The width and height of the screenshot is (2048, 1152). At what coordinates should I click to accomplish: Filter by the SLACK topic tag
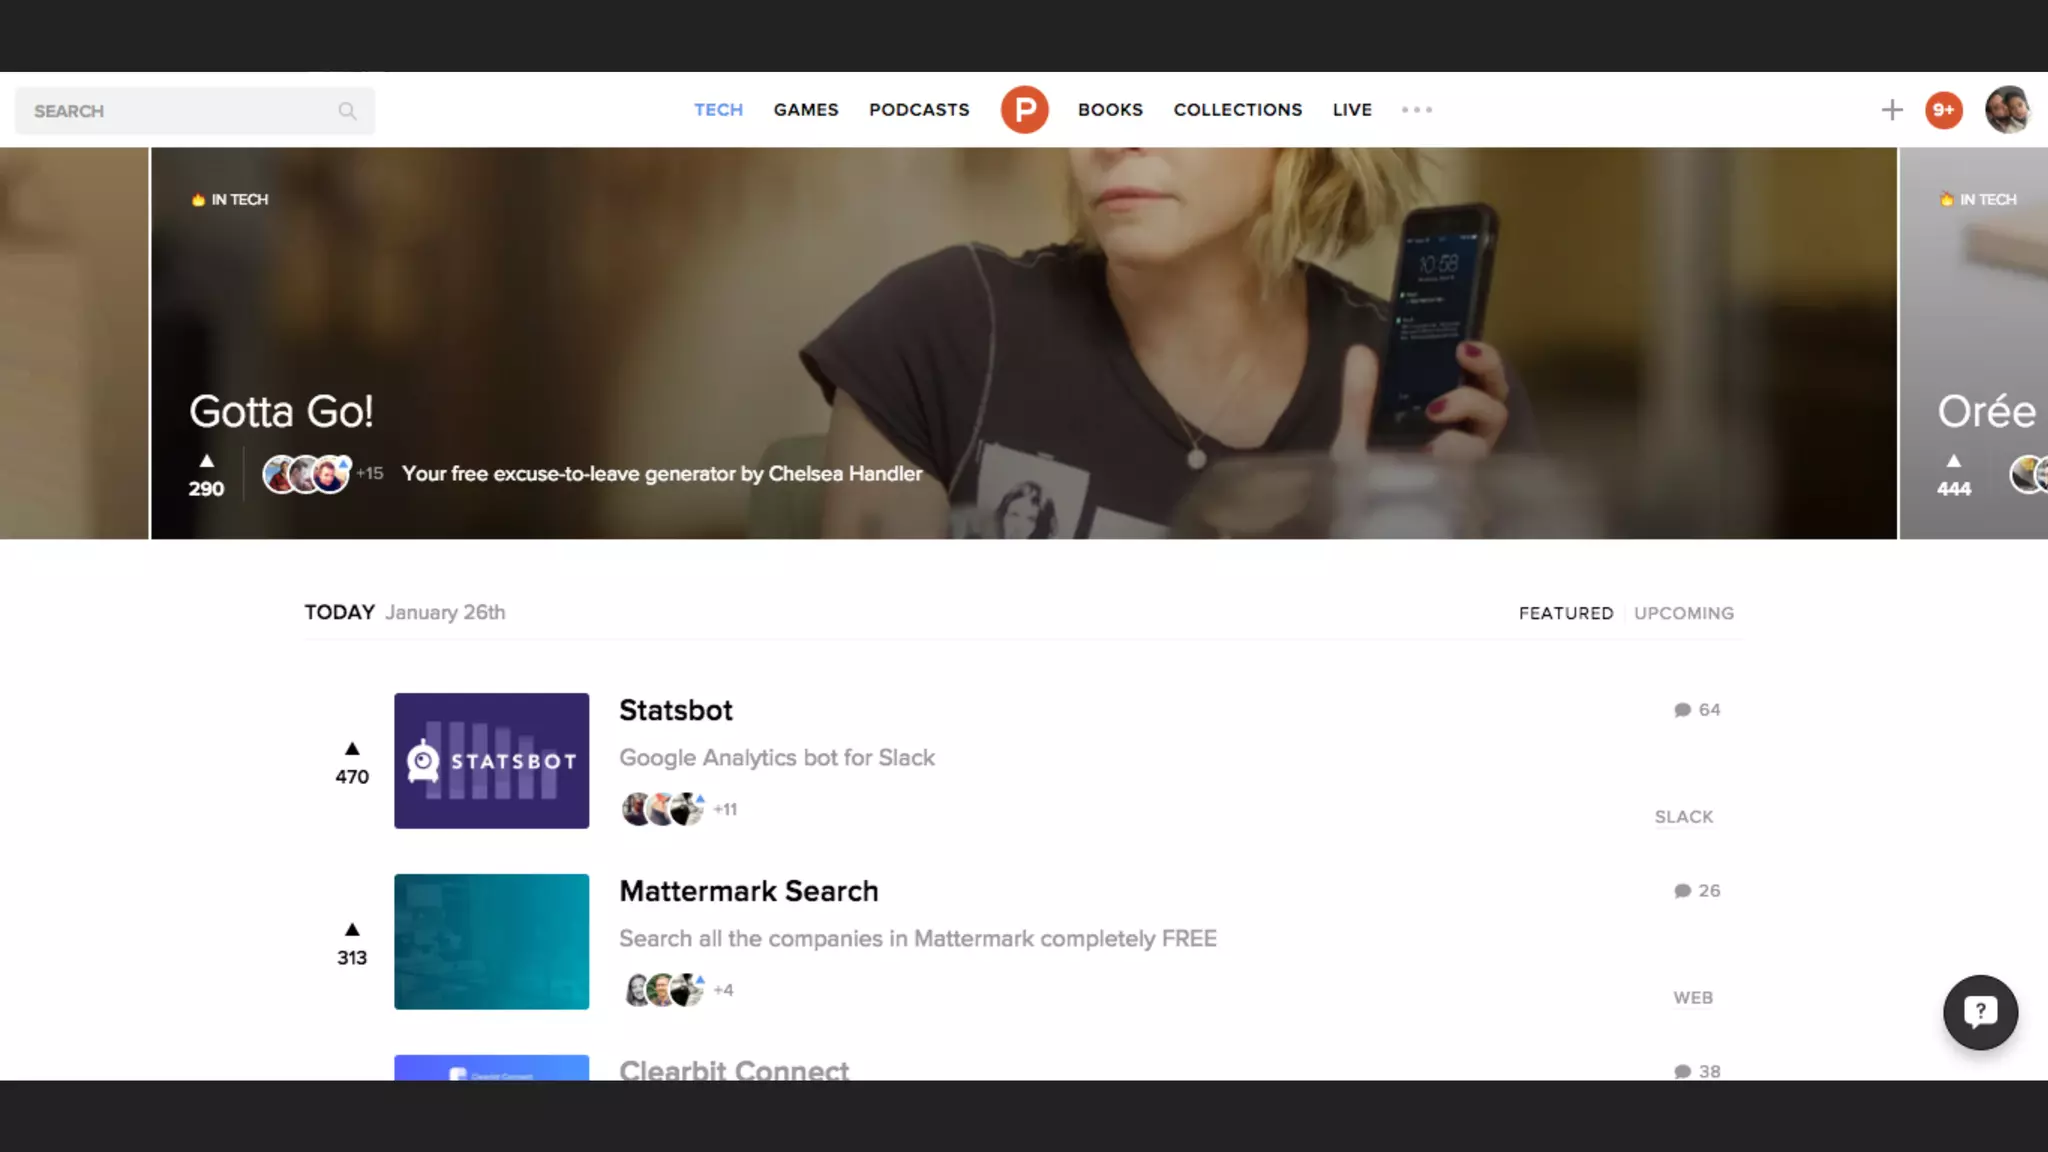pyautogui.click(x=1683, y=817)
